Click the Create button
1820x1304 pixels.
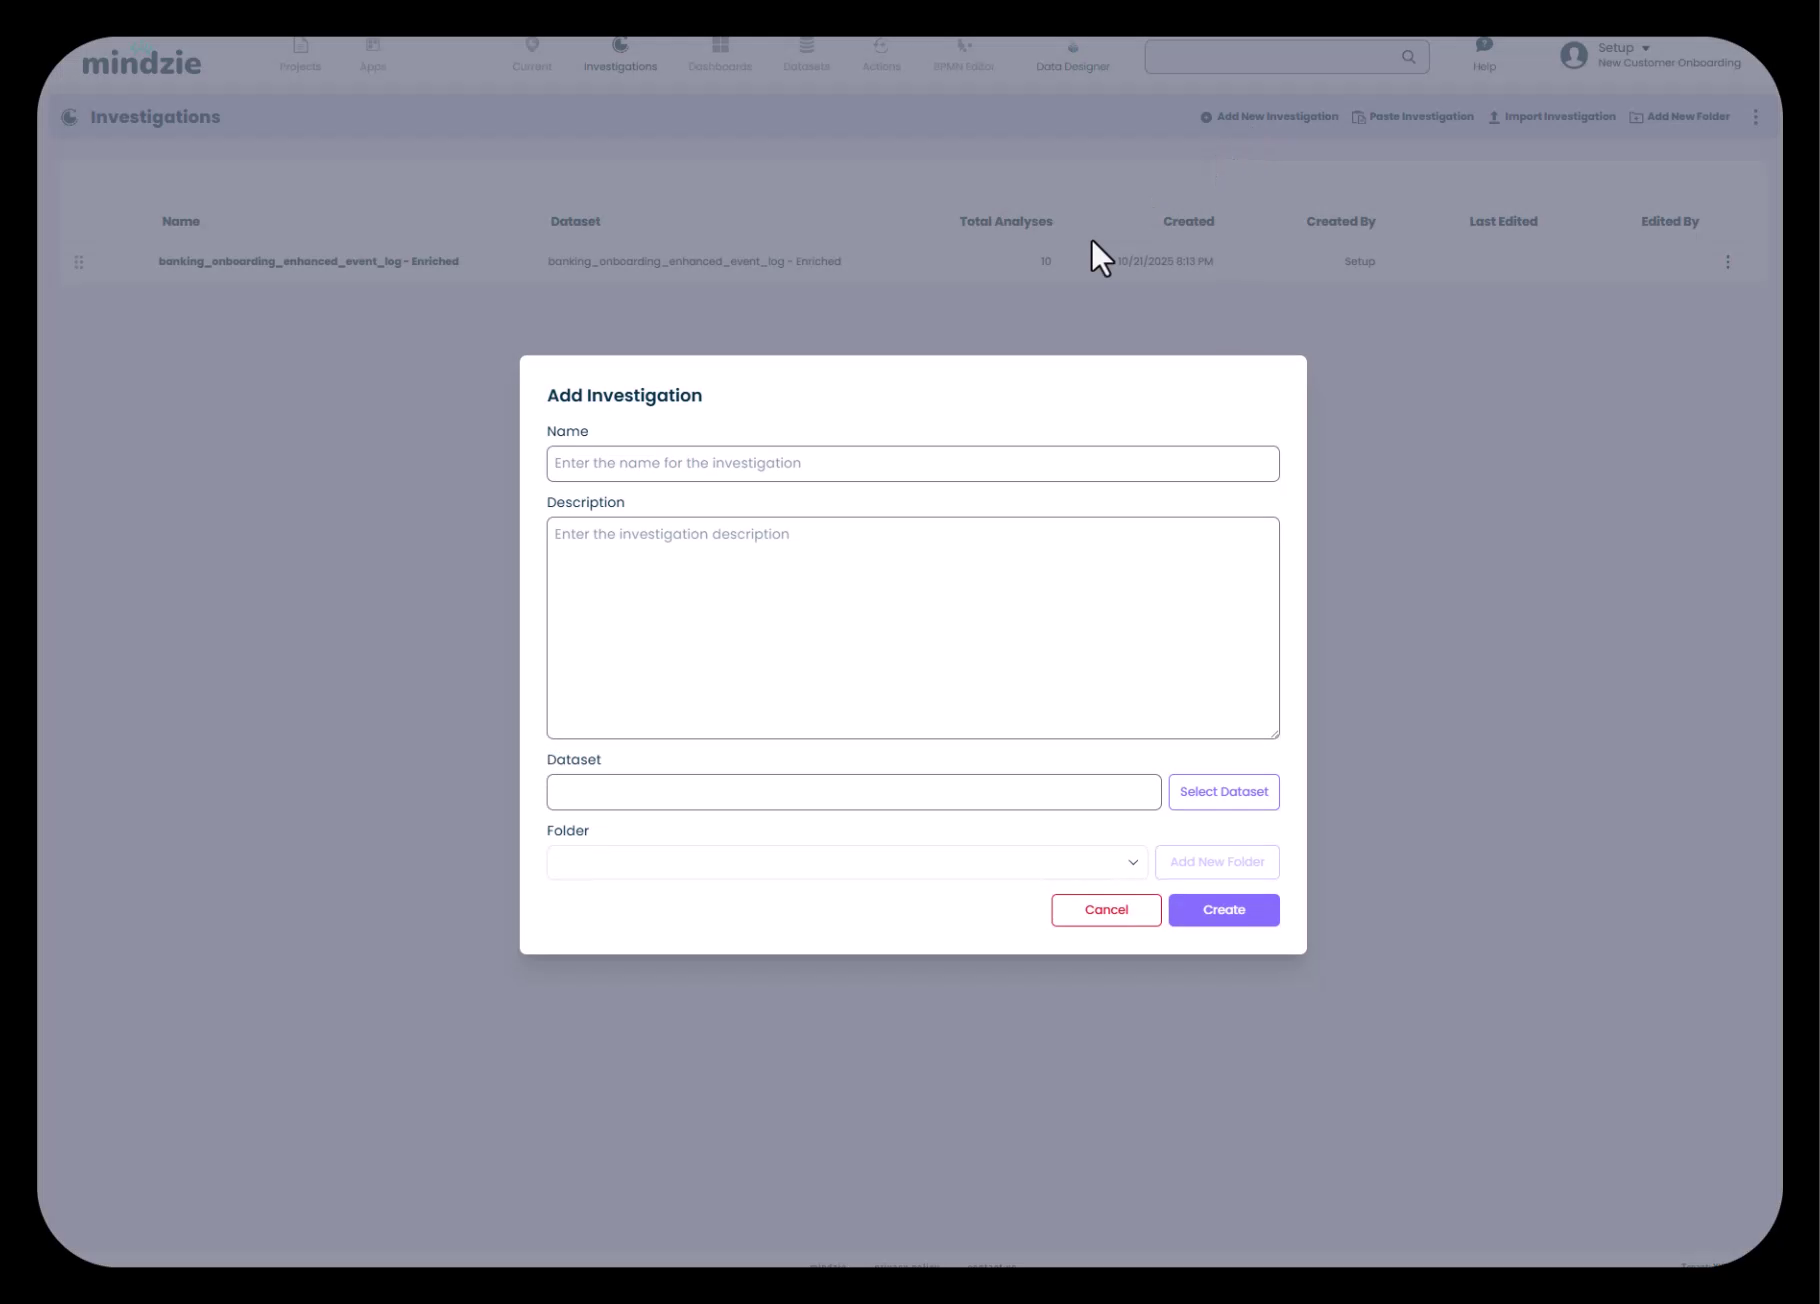[x=1223, y=910]
